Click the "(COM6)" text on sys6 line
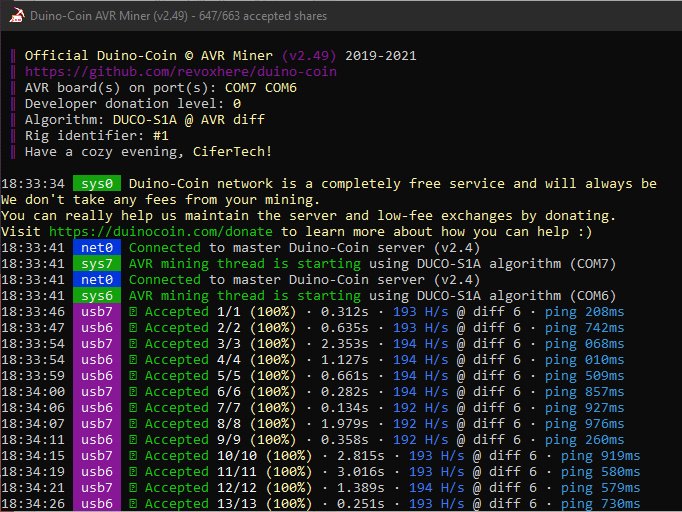 tap(593, 296)
